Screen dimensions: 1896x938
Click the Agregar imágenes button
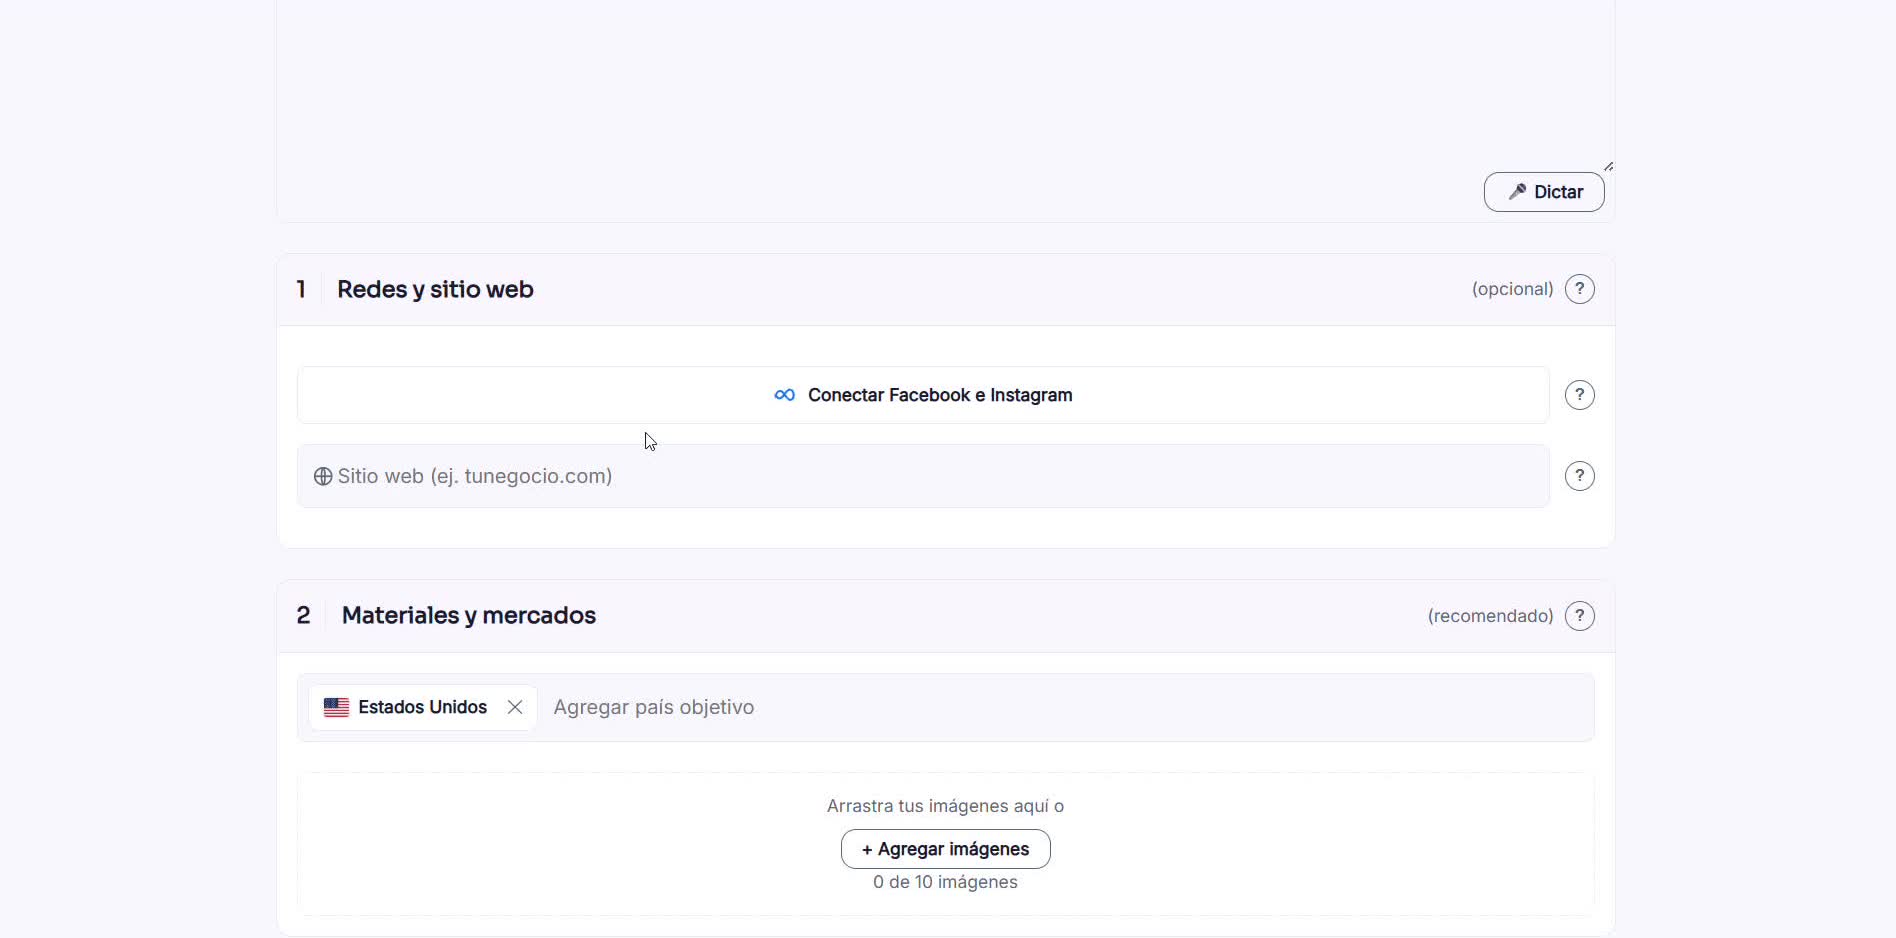click(946, 849)
